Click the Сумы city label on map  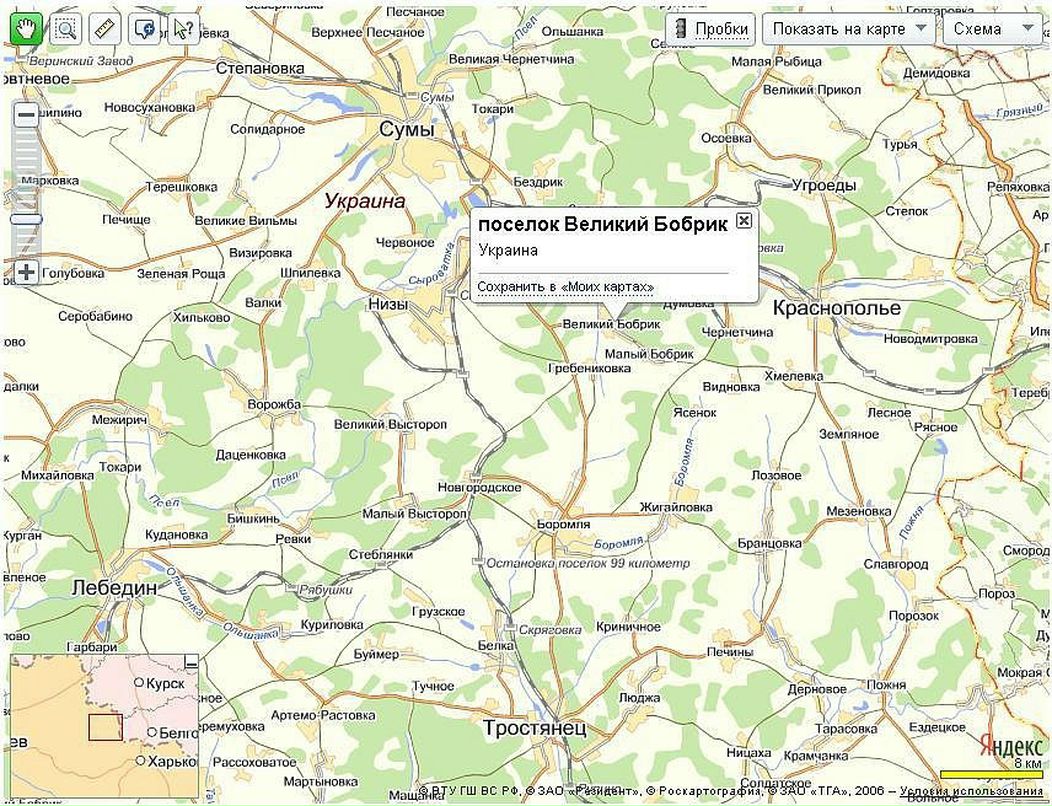click(x=407, y=130)
